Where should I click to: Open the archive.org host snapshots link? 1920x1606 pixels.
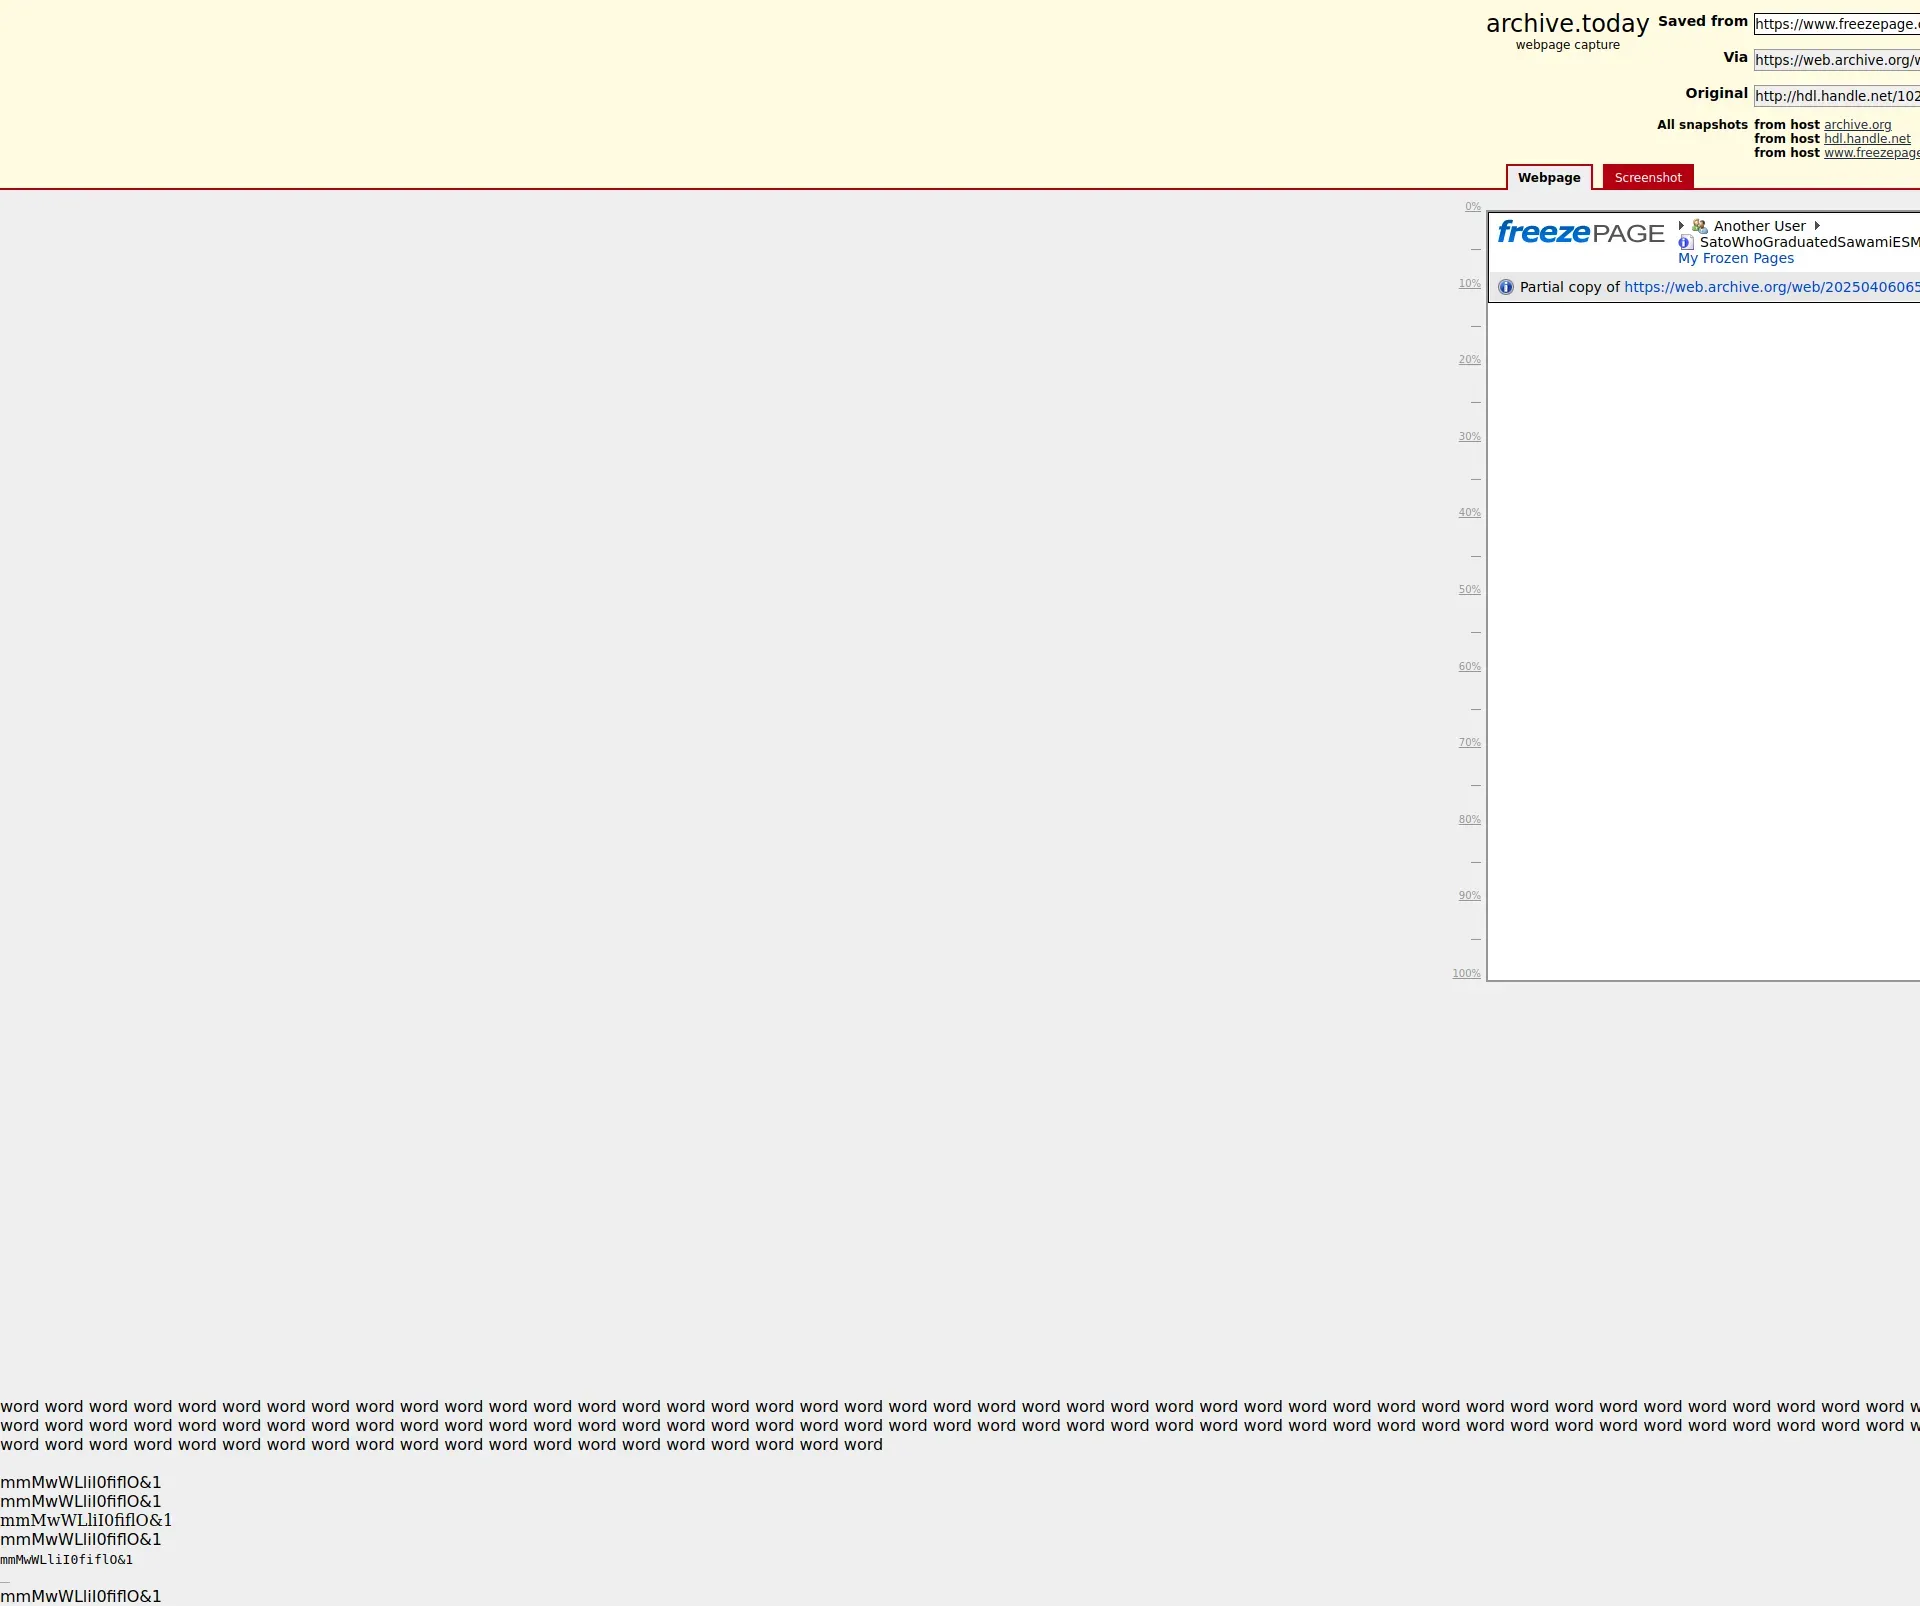click(x=1857, y=125)
